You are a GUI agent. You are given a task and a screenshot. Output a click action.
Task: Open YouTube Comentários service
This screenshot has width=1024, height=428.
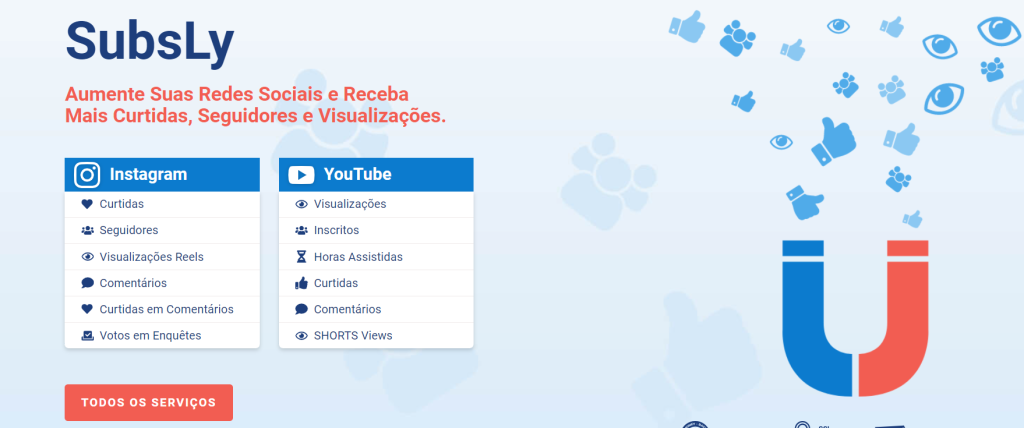click(376, 309)
